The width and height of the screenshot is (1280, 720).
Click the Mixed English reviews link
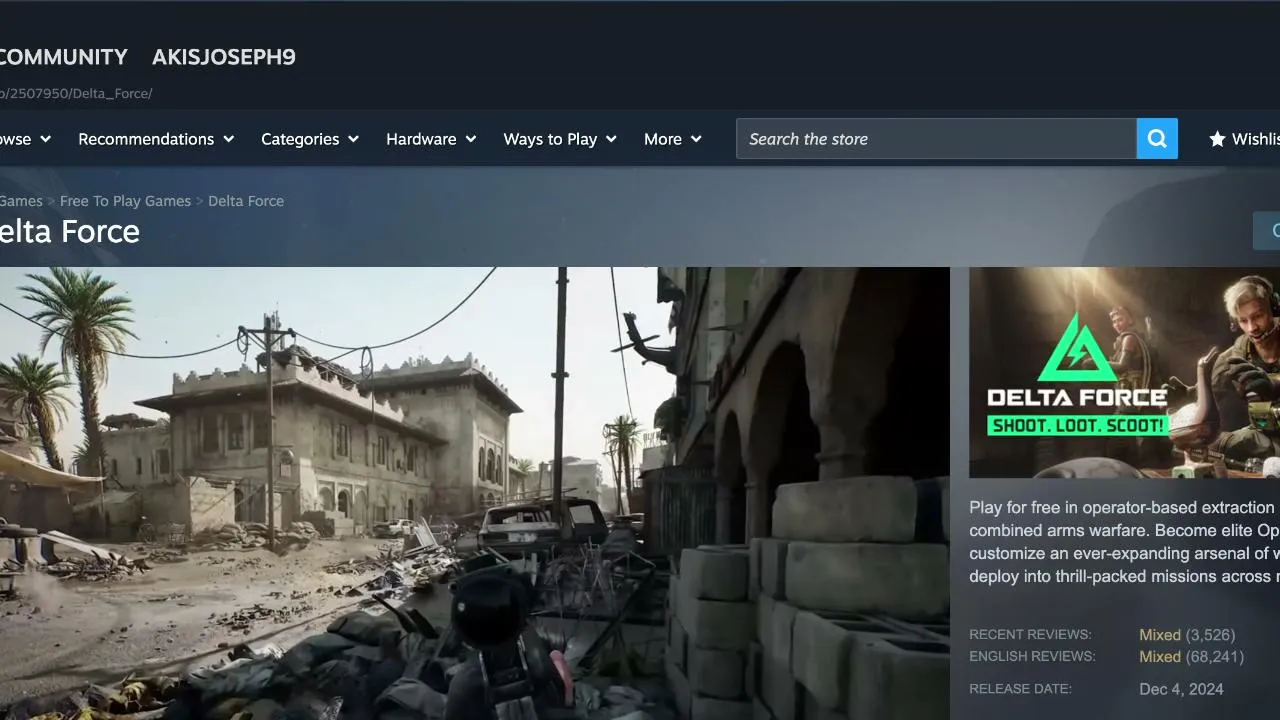1160,657
